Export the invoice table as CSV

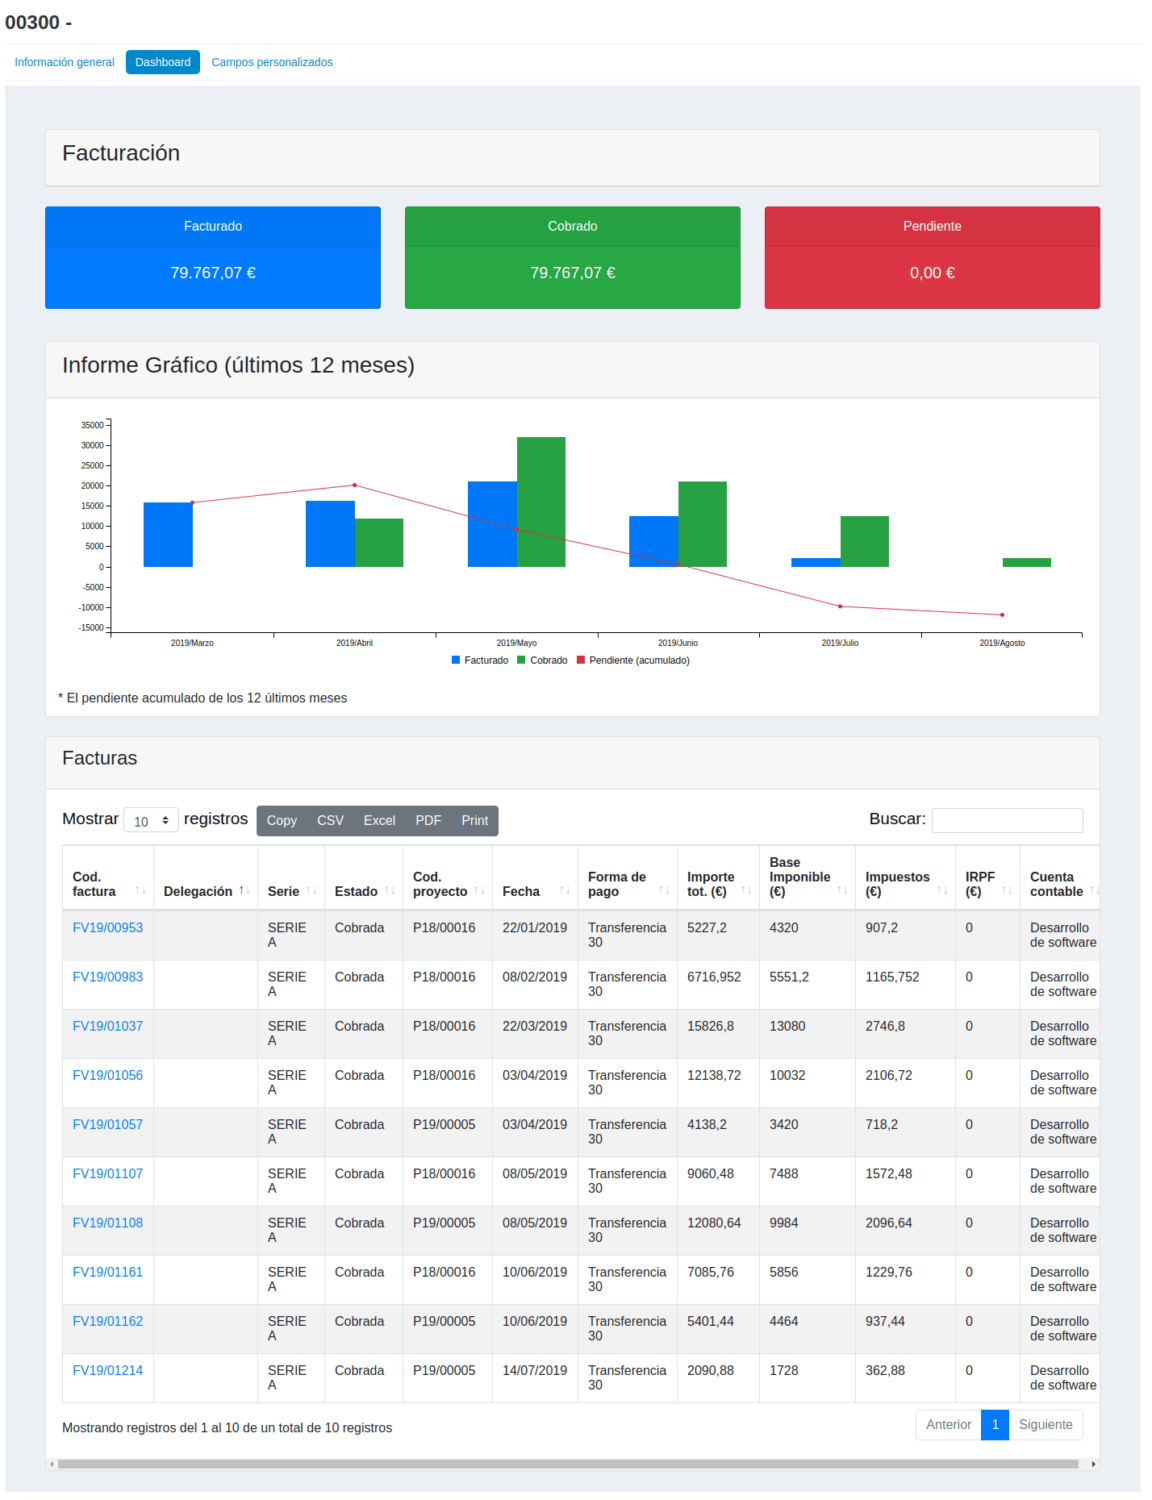329,820
